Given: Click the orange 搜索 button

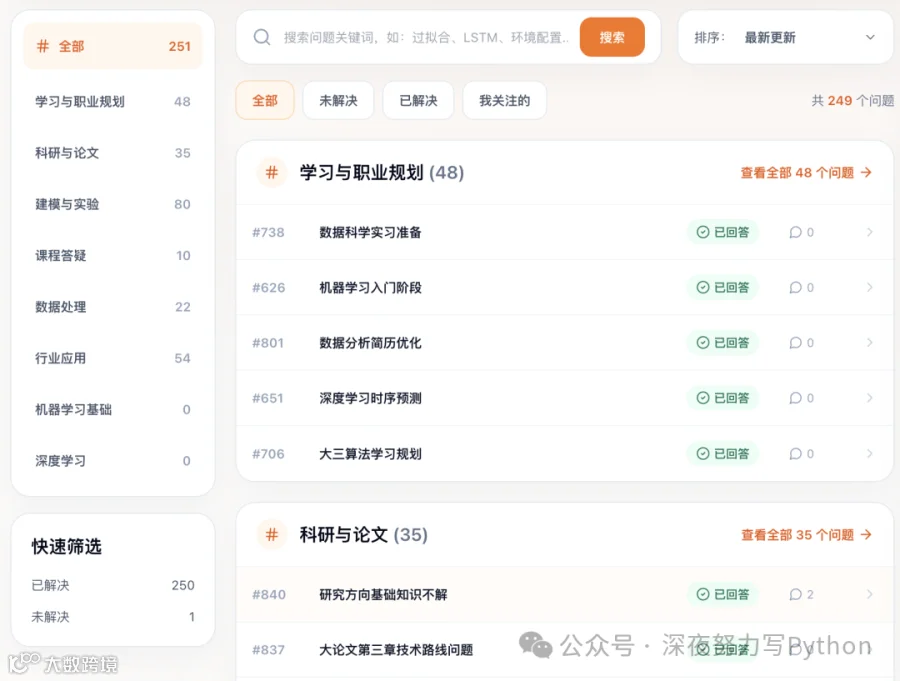Looking at the screenshot, I should tap(612, 37).
